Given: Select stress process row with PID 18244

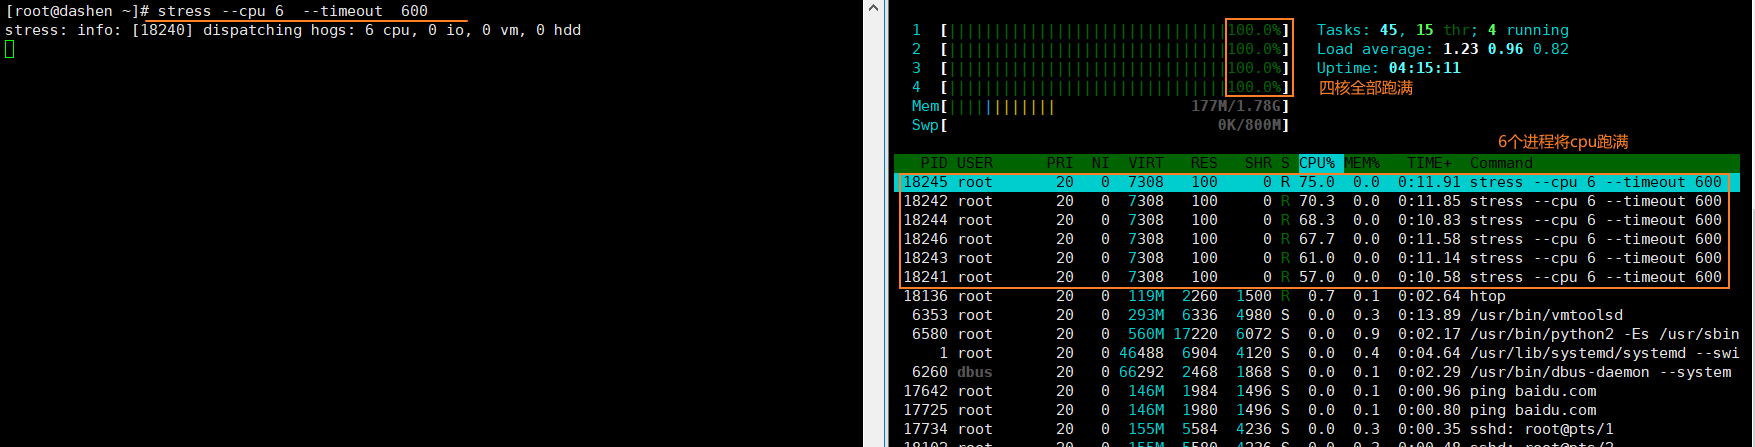Looking at the screenshot, I should pos(1317,220).
